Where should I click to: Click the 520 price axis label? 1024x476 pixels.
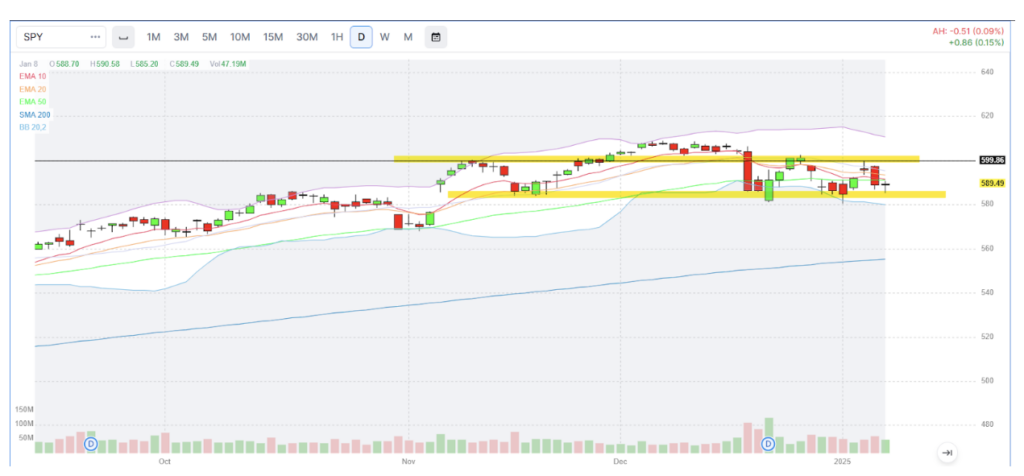point(987,337)
